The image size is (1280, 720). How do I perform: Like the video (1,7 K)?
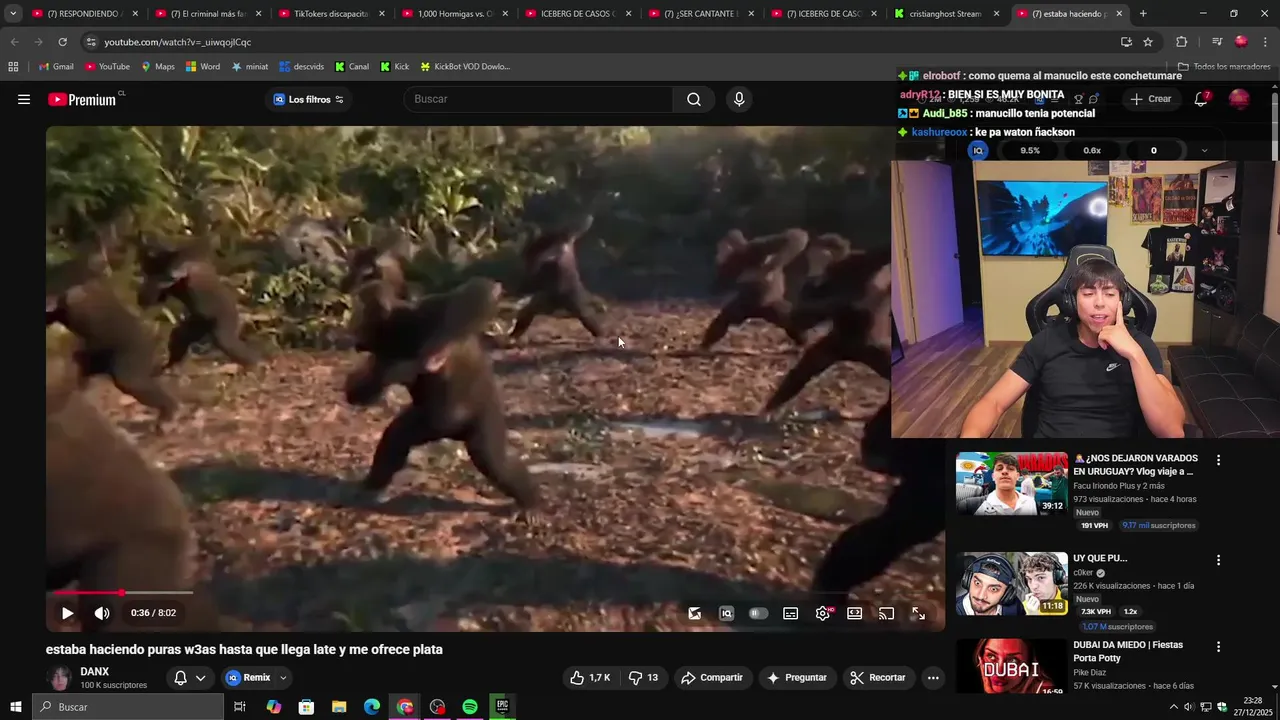tap(590, 678)
